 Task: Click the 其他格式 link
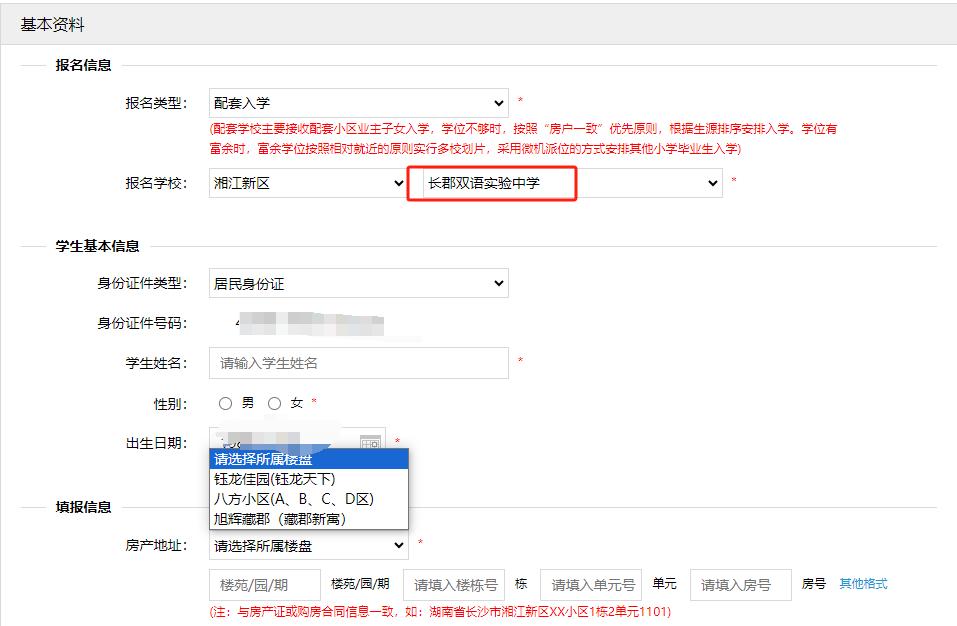(x=863, y=584)
